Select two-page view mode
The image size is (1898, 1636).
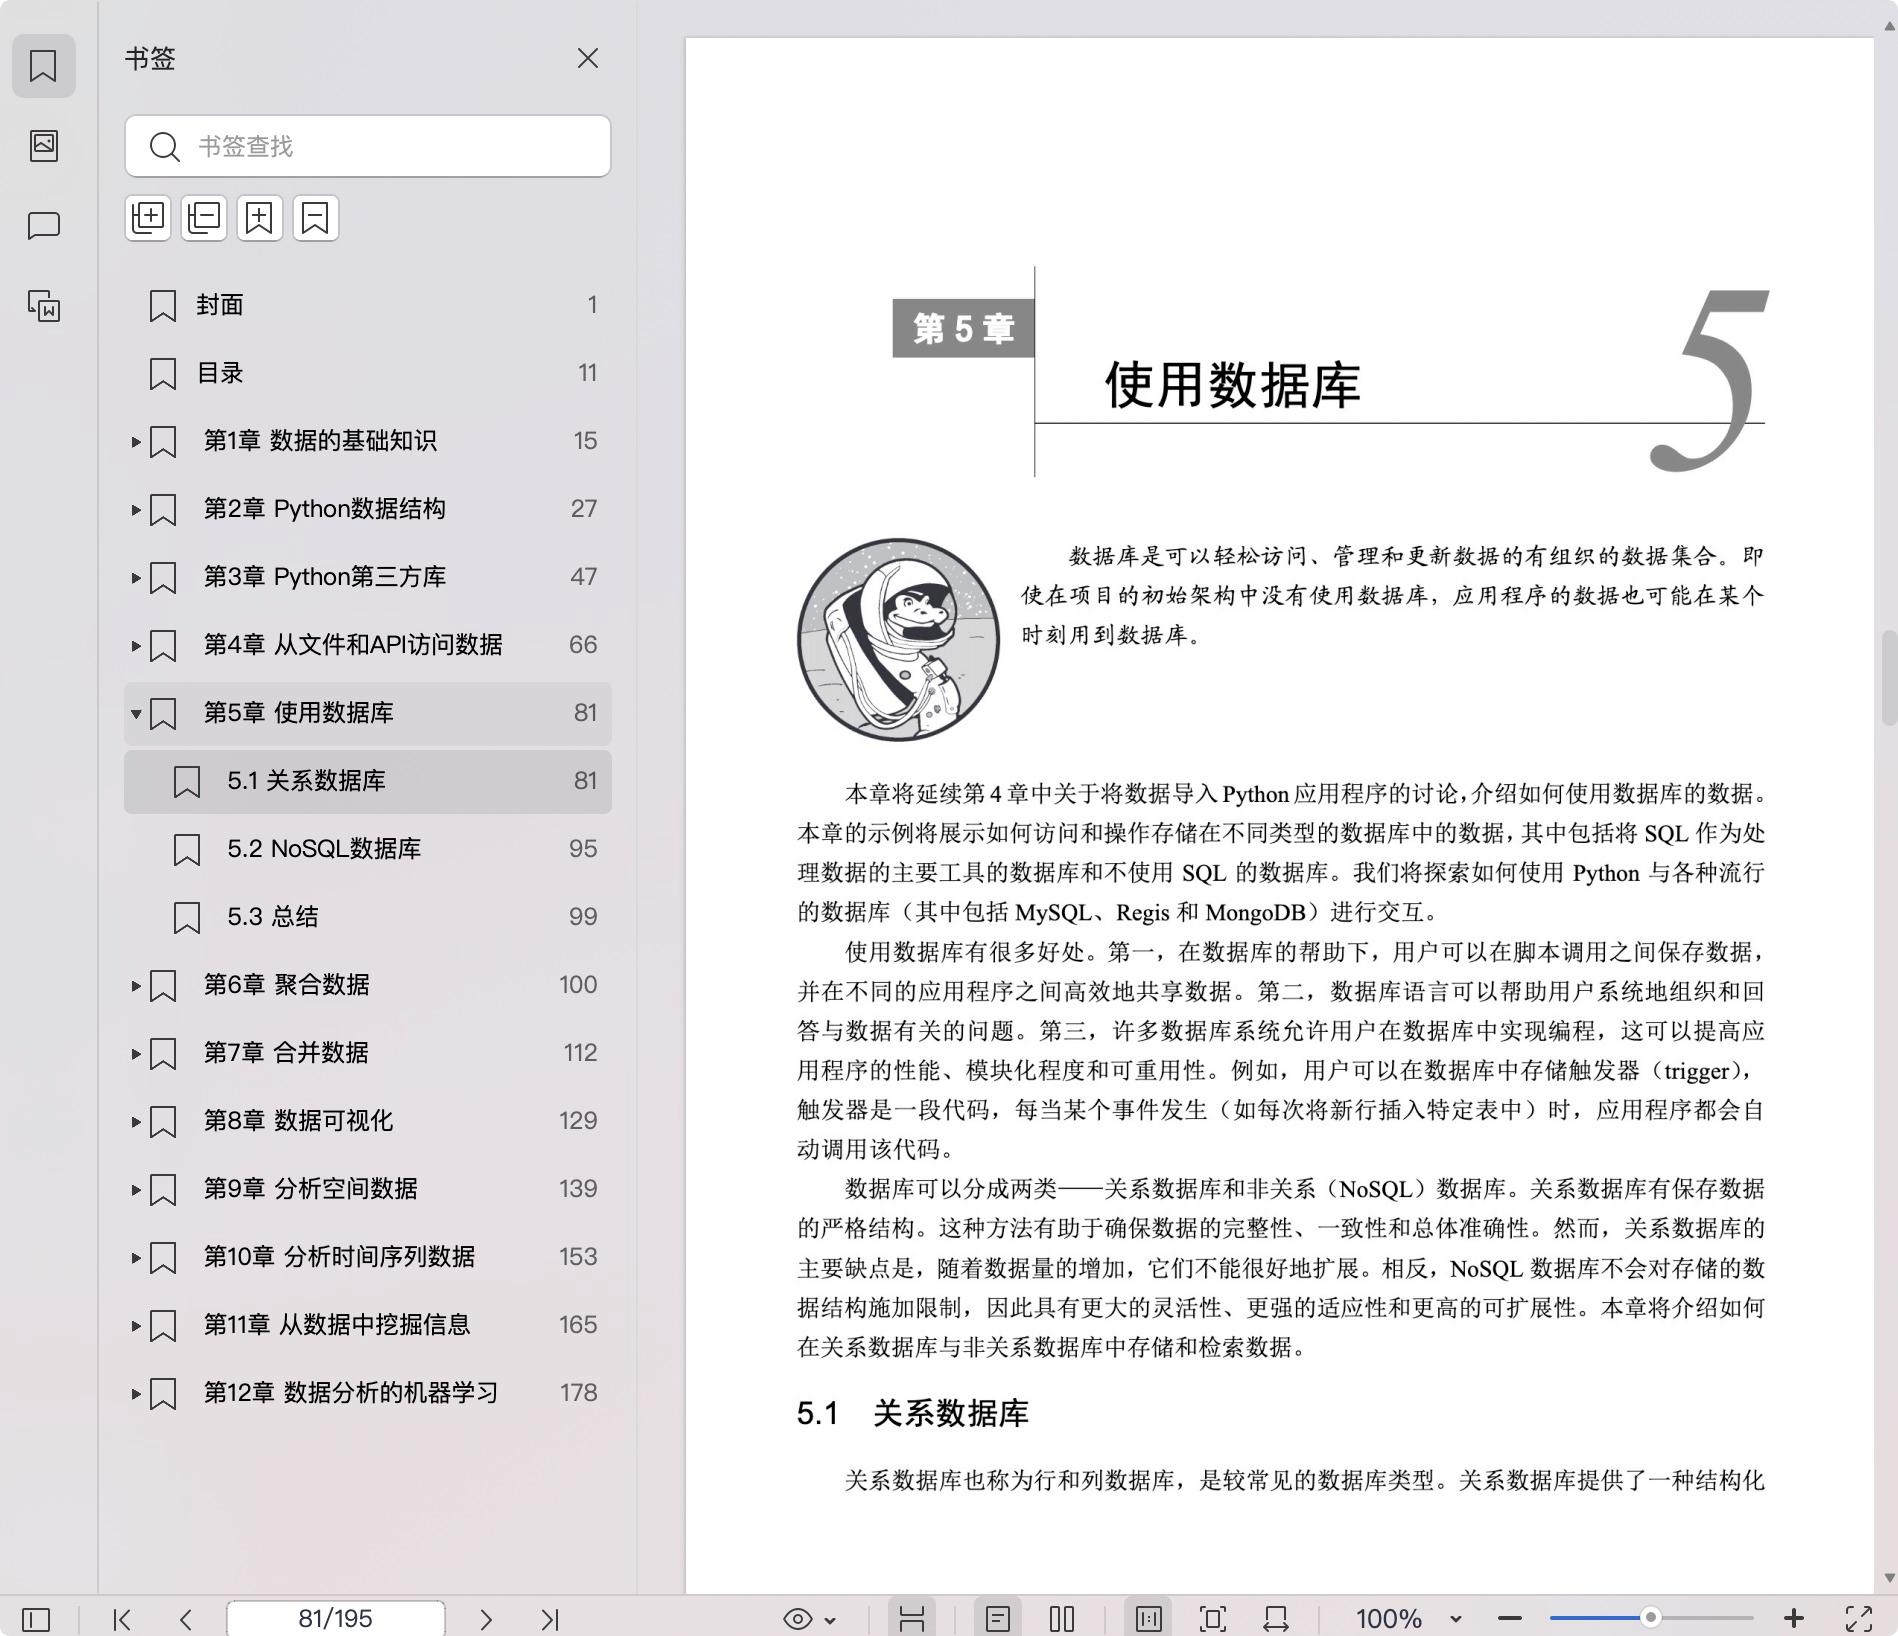click(1062, 1619)
